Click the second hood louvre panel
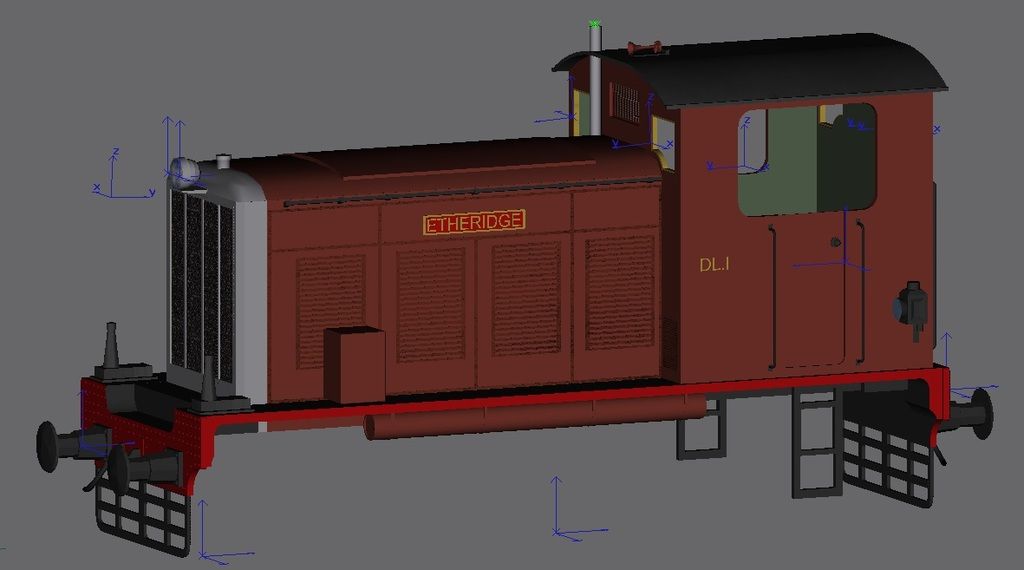Viewport: 1024px width, 570px height. [x=430, y=304]
